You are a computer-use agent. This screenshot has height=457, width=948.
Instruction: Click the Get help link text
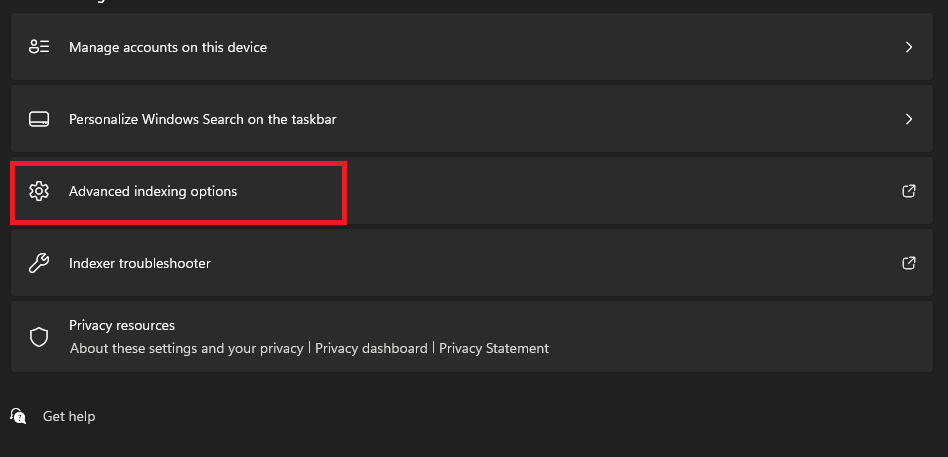tap(69, 416)
